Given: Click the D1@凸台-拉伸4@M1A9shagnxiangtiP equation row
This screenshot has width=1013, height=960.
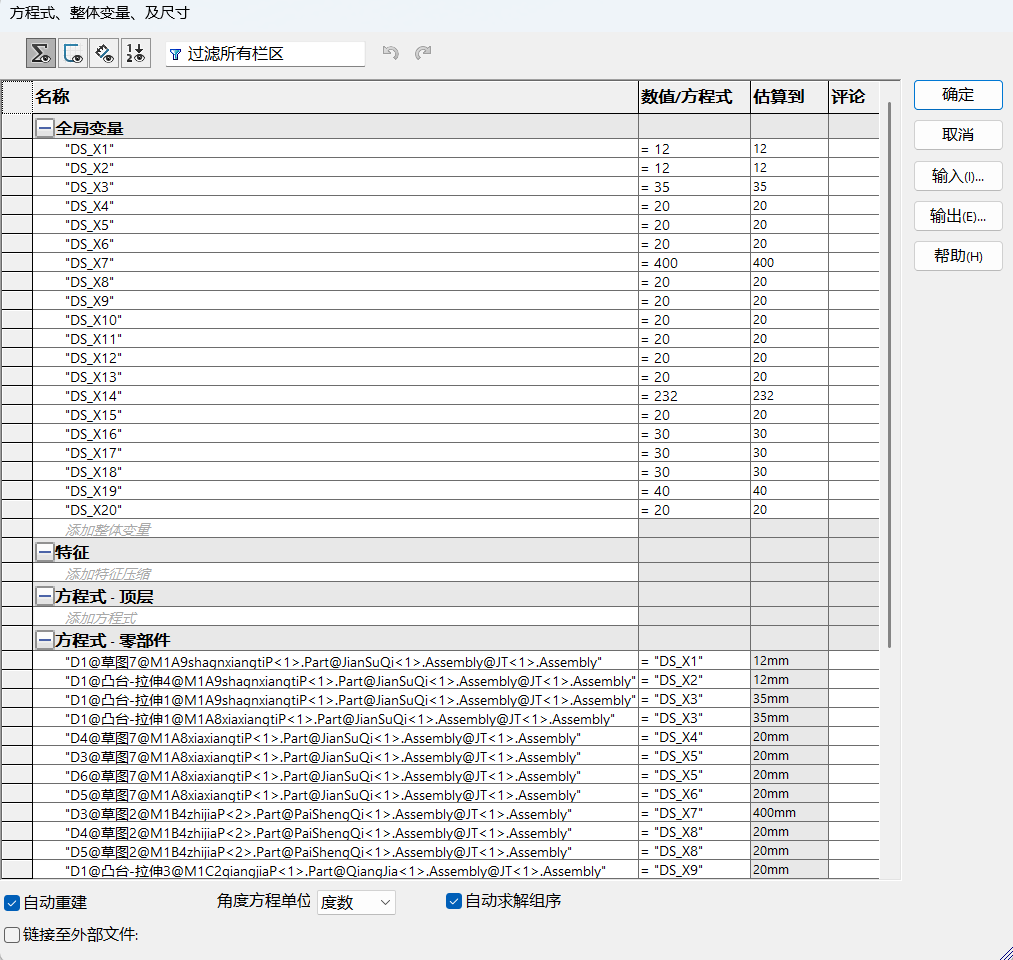Looking at the screenshot, I should (335, 681).
